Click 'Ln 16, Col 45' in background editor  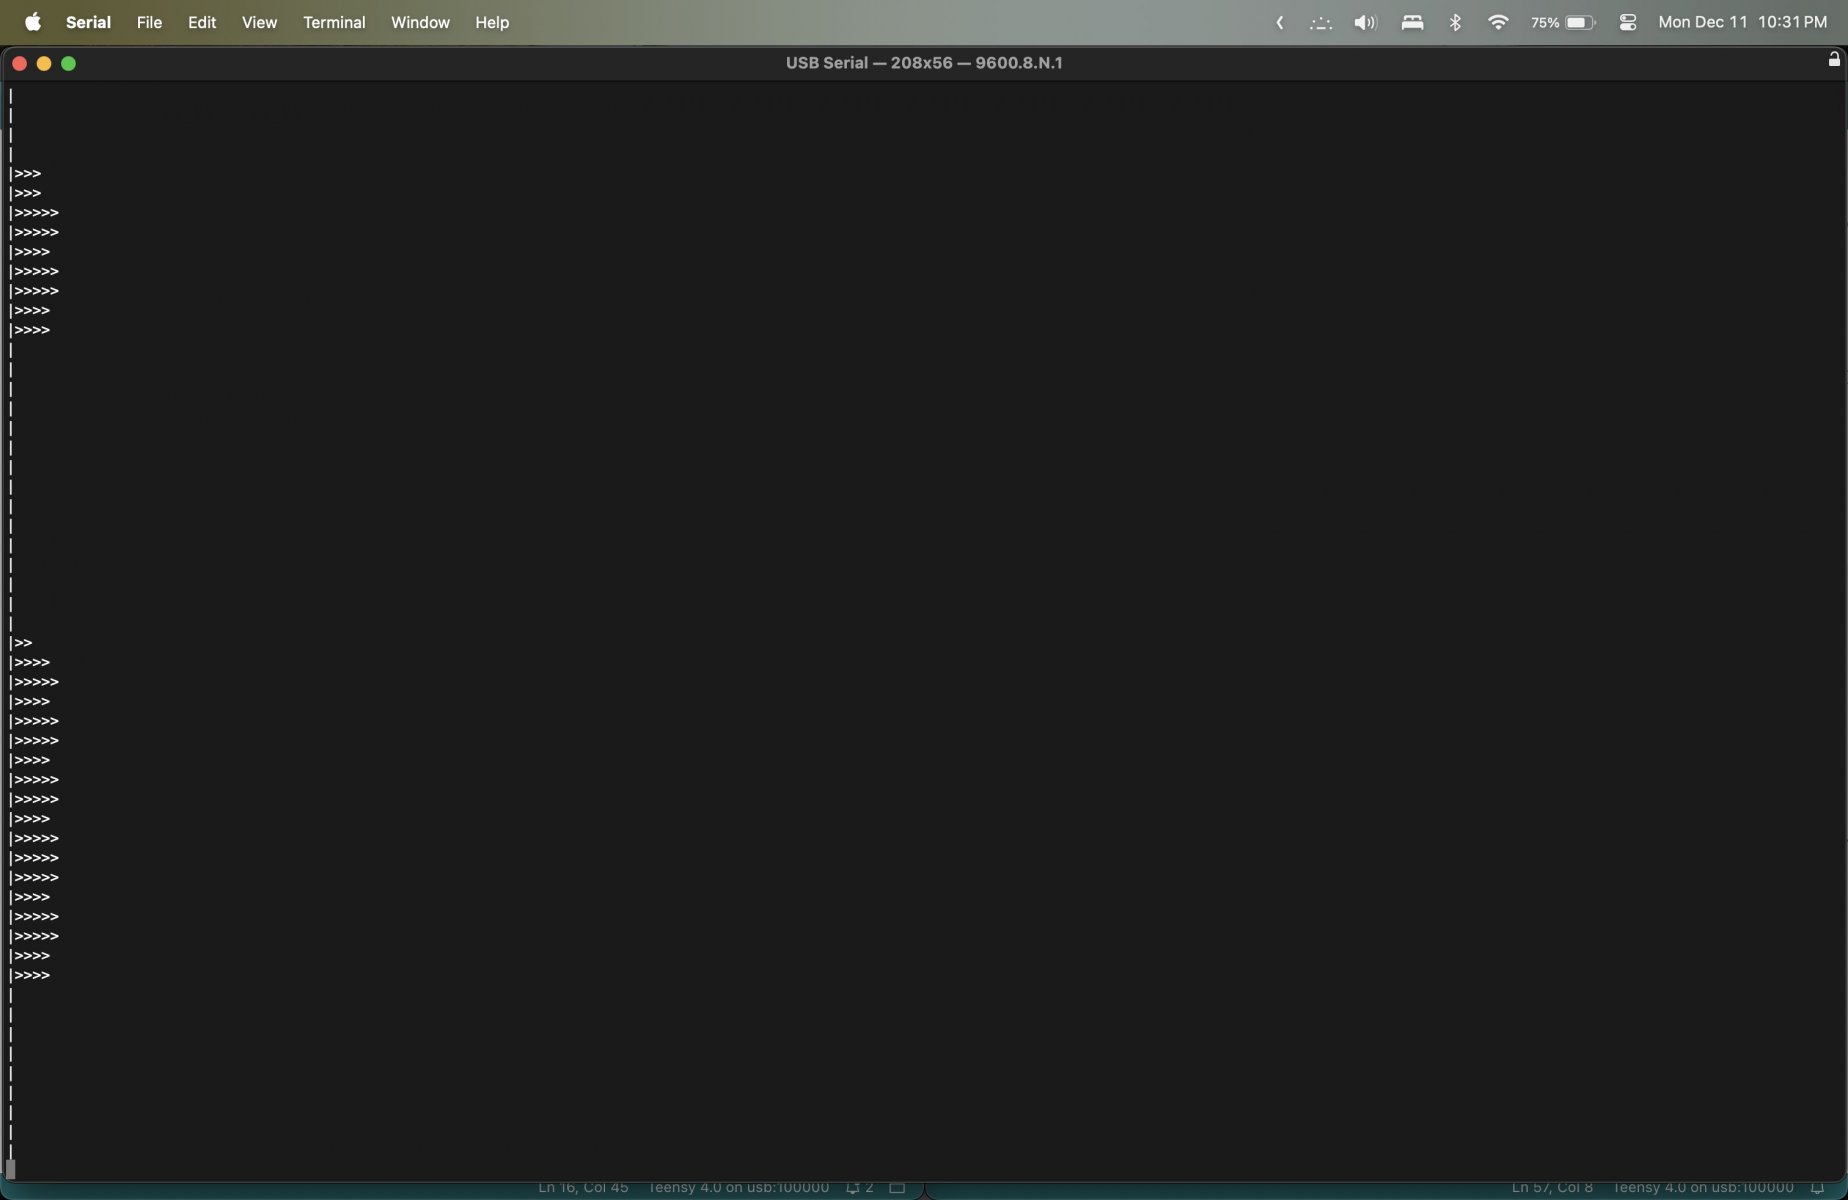(x=583, y=1187)
